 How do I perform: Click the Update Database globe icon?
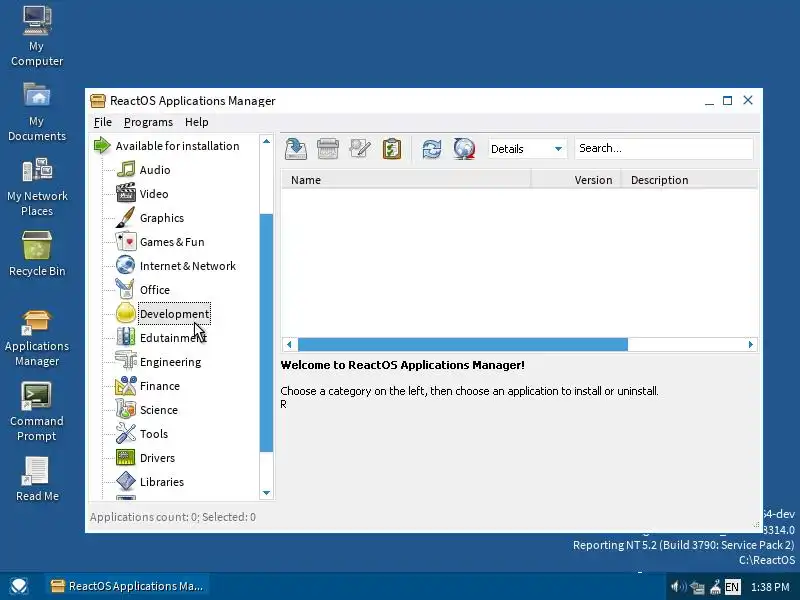click(x=464, y=148)
